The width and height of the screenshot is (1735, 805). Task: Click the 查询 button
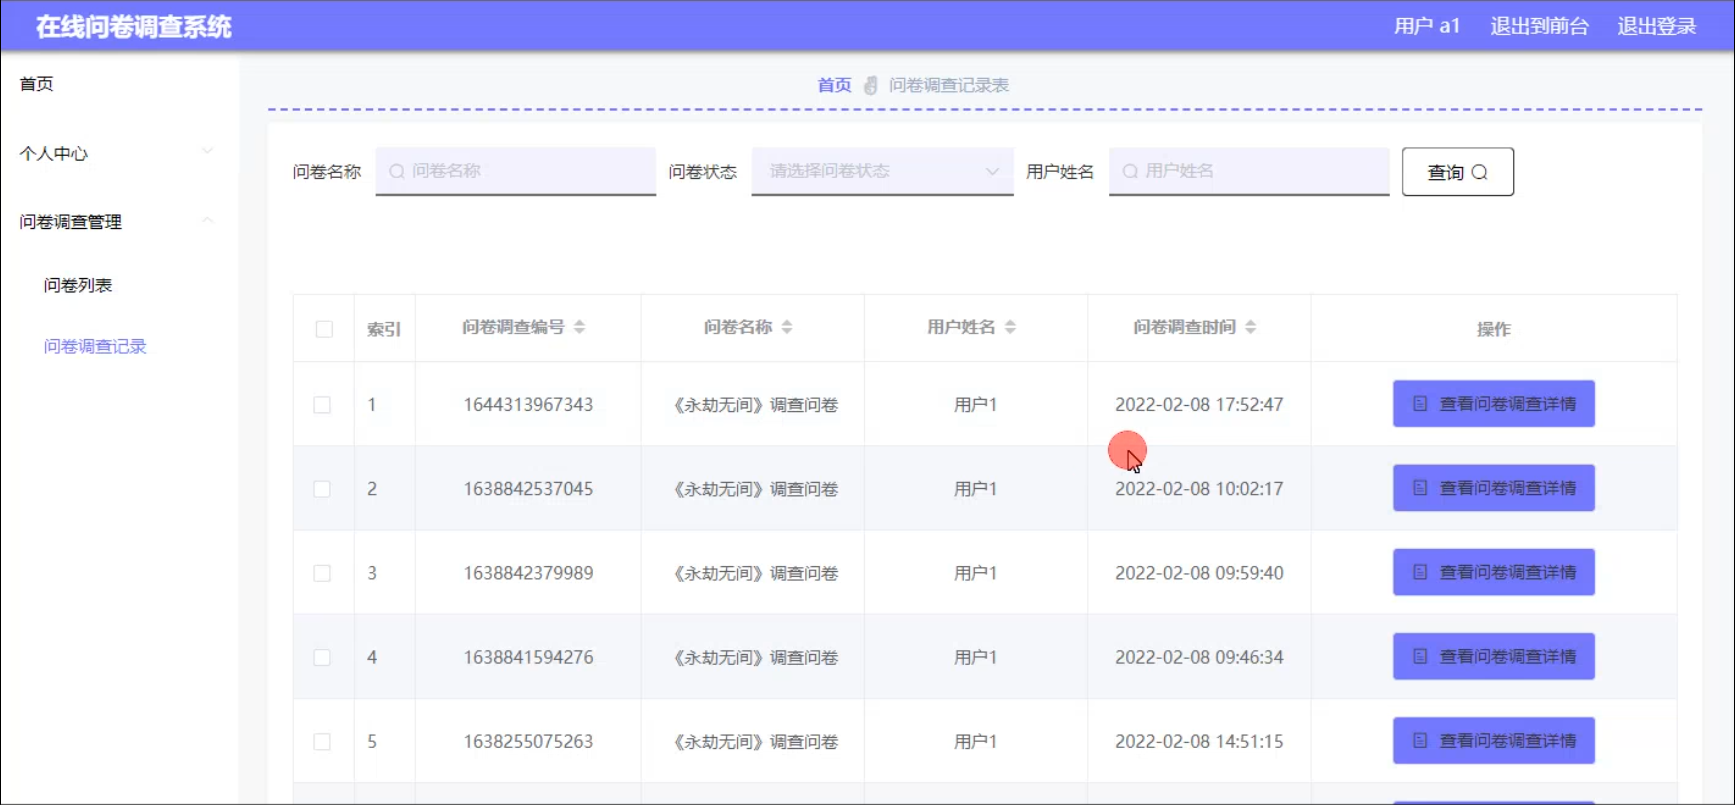tap(1458, 172)
